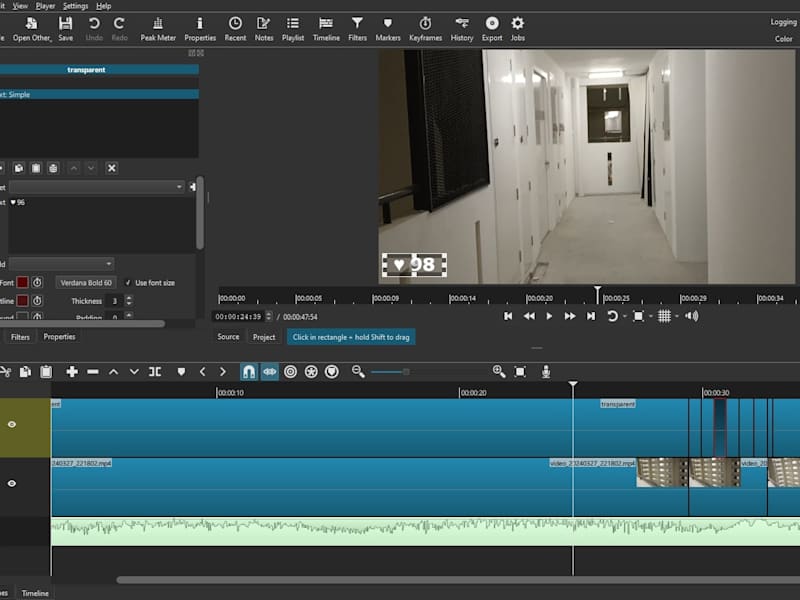Save the project with the Save icon
The width and height of the screenshot is (800, 600).
(65, 29)
